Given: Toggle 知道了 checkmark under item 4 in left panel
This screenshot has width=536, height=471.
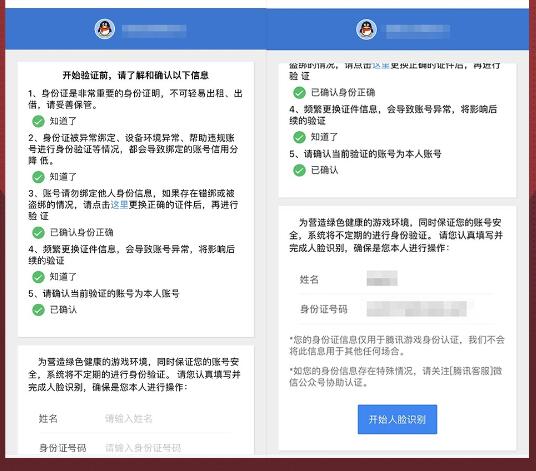Looking at the screenshot, I should pyautogui.click(x=38, y=277).
